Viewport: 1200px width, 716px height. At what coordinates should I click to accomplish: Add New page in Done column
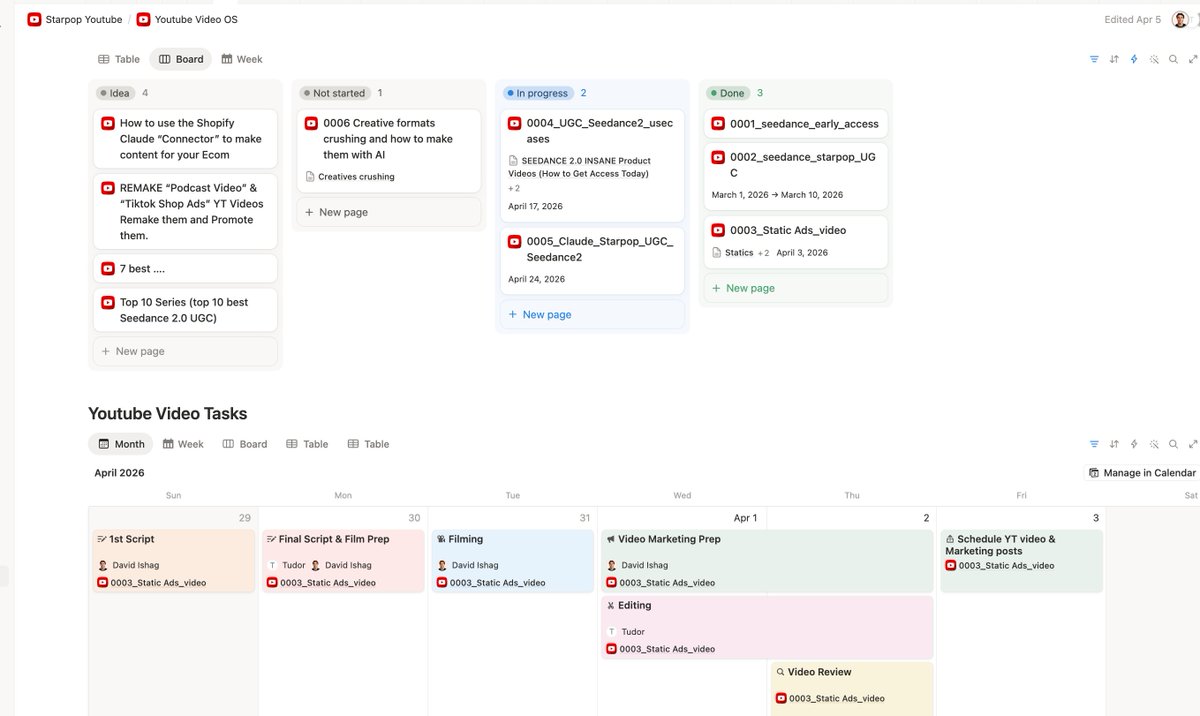[796, 288]
